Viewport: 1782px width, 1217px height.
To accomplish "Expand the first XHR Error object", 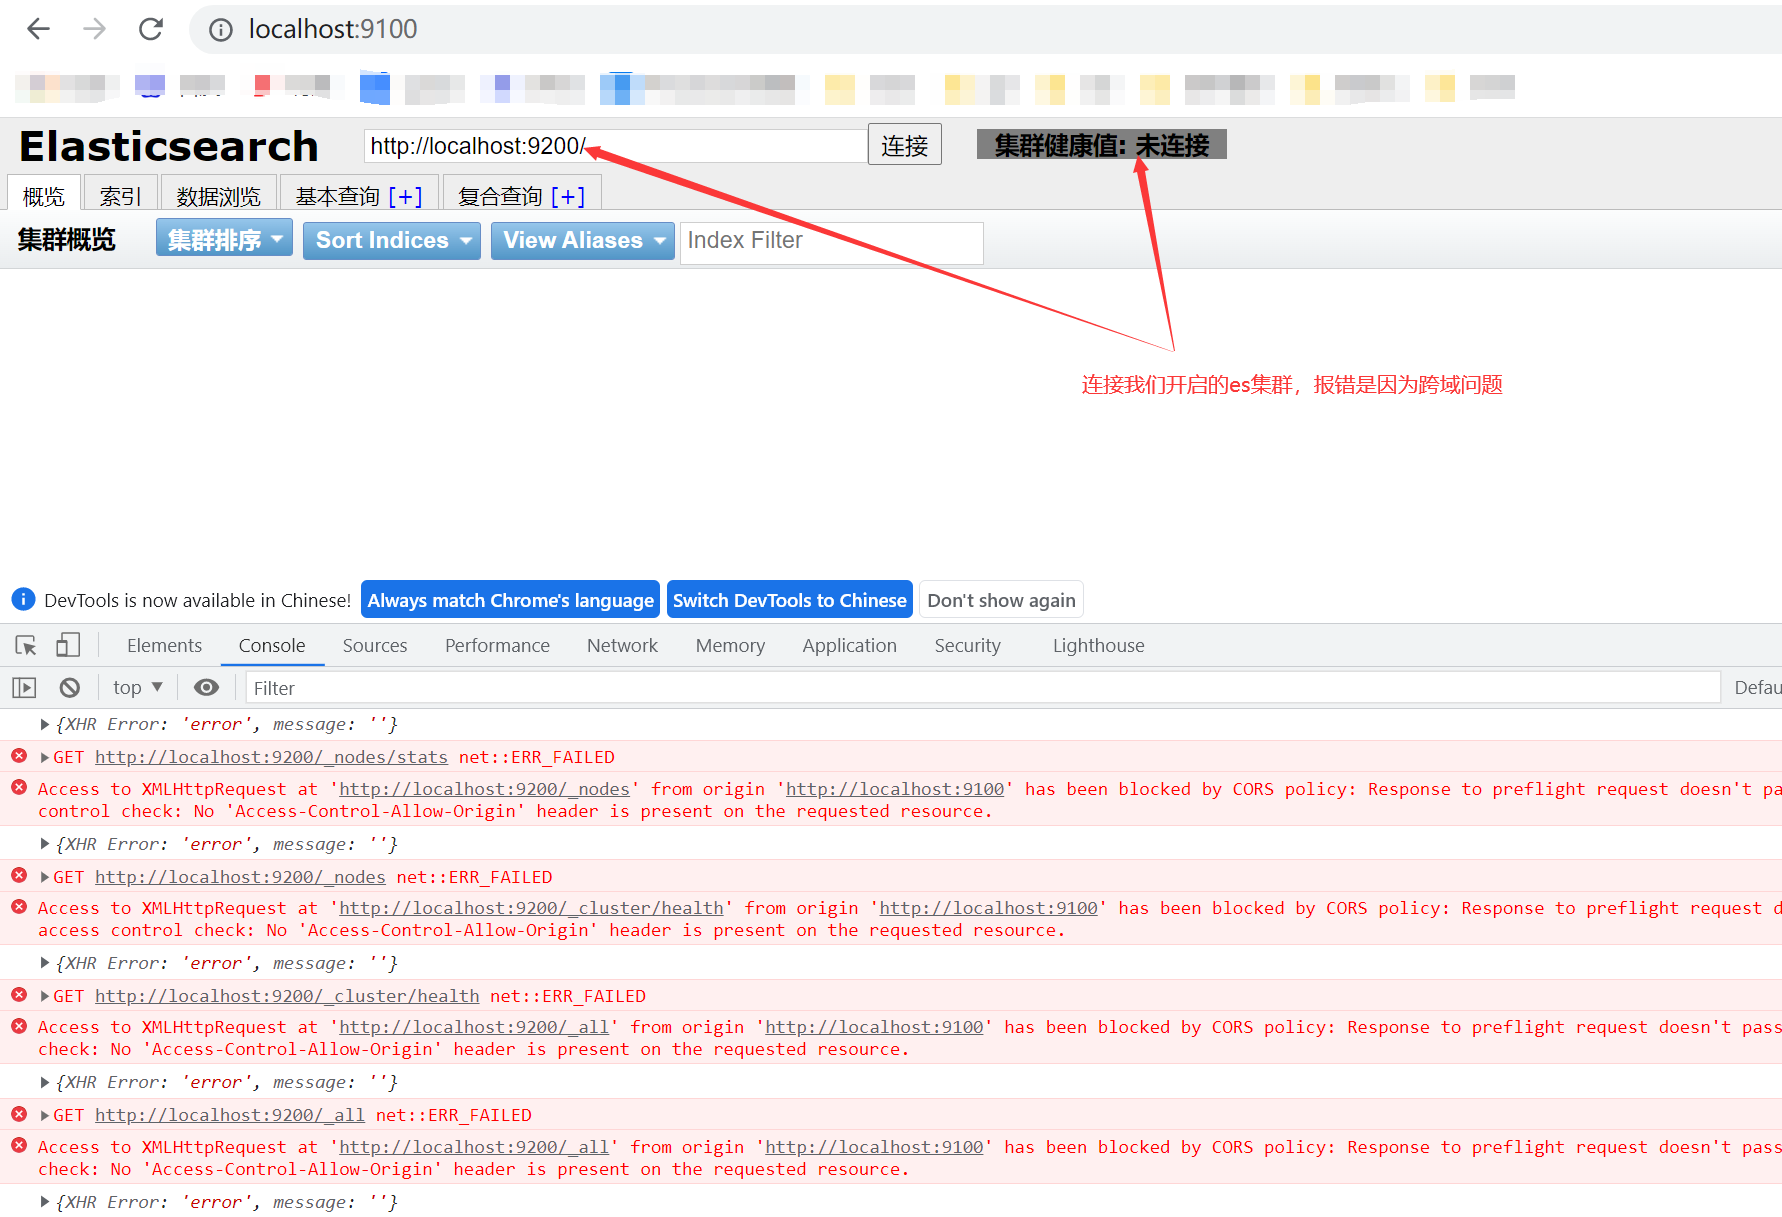I will [x=44, y=724].
